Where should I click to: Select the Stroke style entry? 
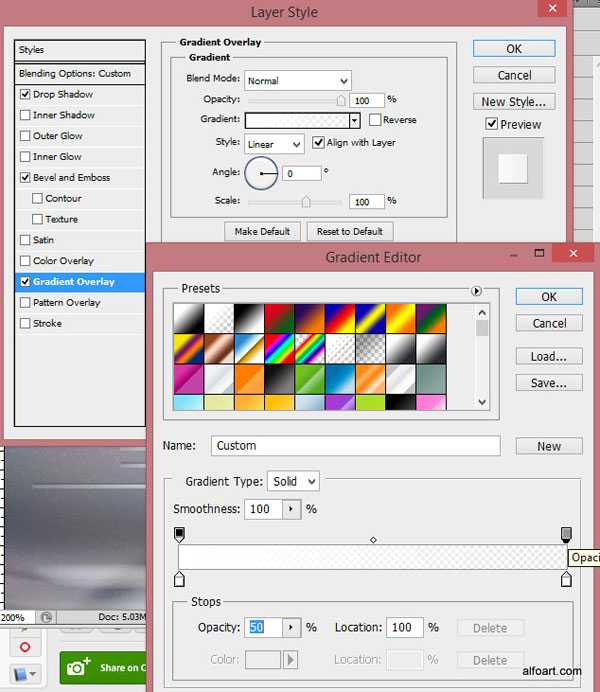pyautogui.click(x=47, y=323)
